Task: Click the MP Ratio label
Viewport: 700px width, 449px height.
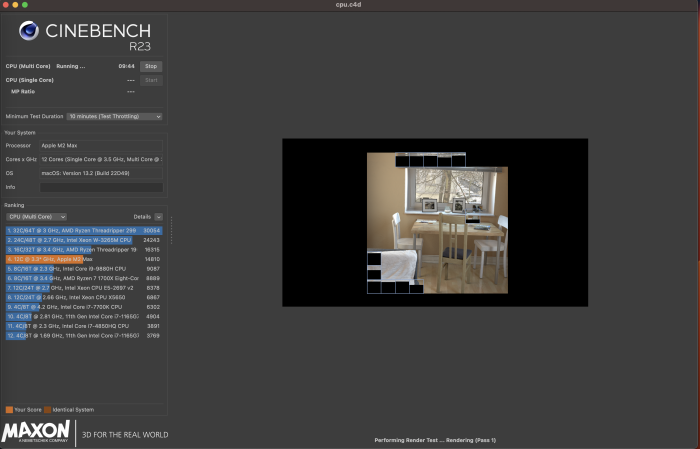Action: coord(23,91)
